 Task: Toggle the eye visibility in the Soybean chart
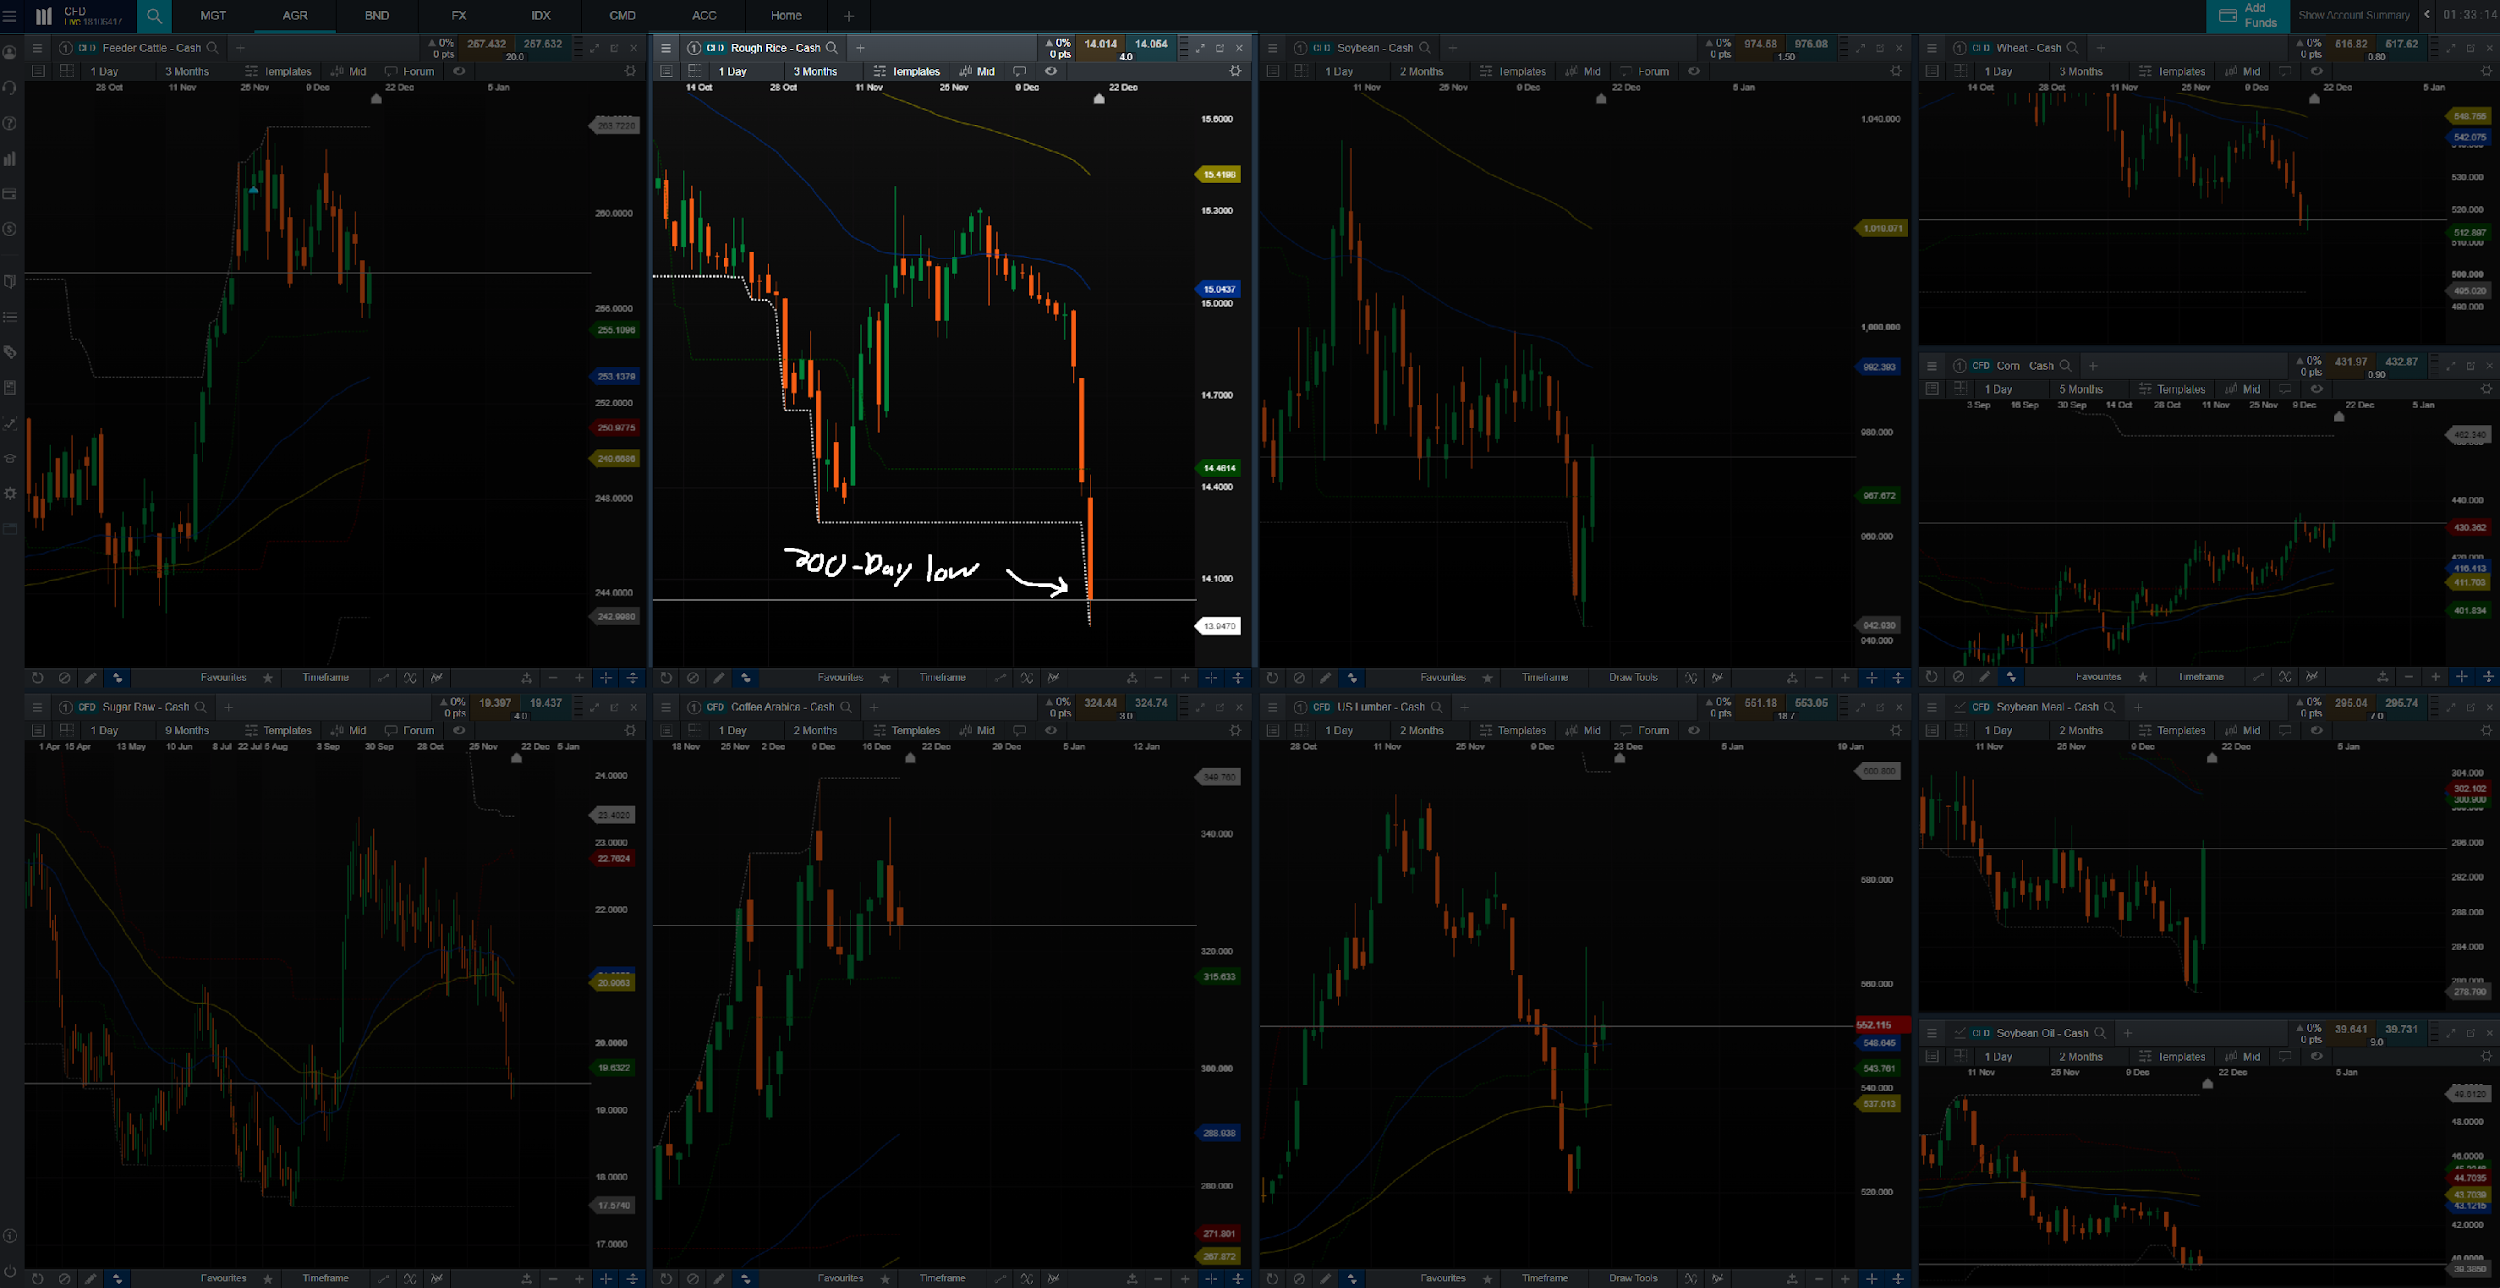coord(1694,71)
